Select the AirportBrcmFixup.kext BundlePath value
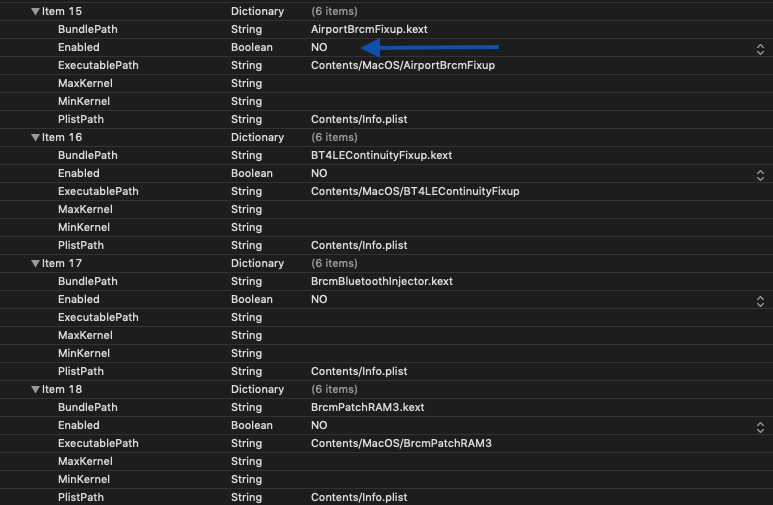The width and height of the screenshot is (773, 505). click(x=369, y=29)
